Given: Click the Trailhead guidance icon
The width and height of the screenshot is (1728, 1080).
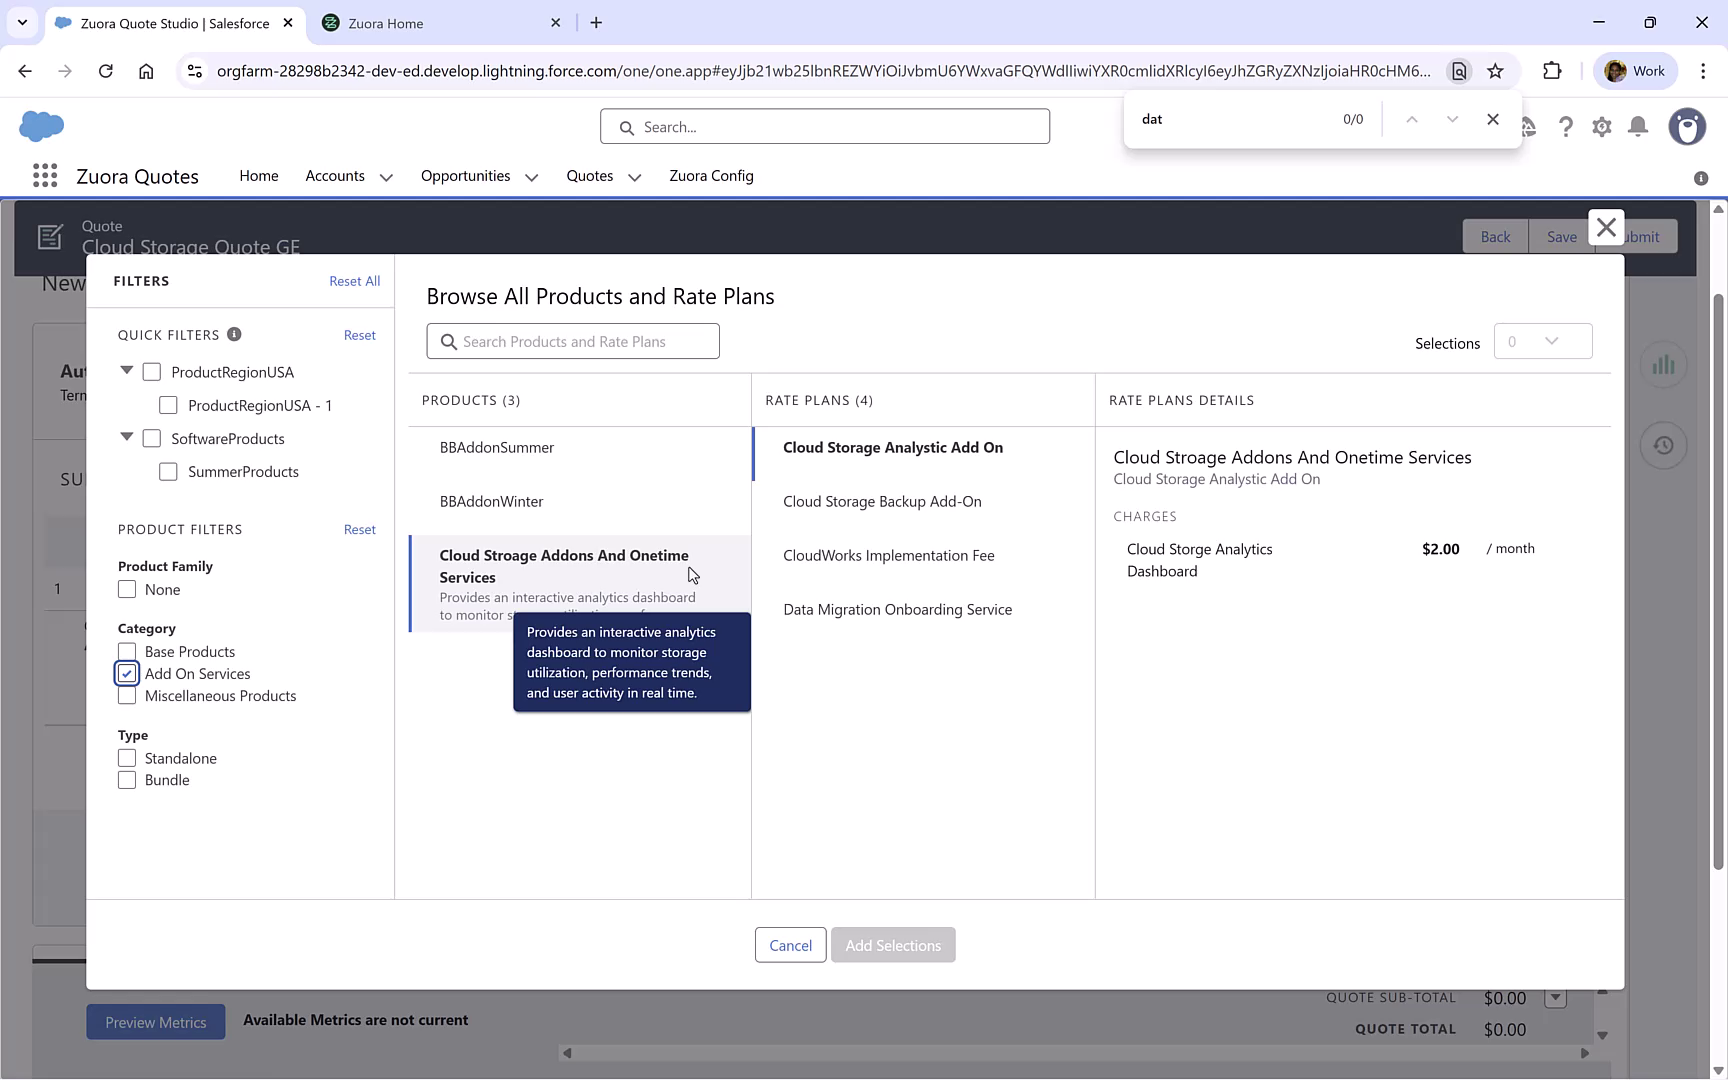Looking at the screenshot, I should pyautogui.click(x=1528, y=127).
